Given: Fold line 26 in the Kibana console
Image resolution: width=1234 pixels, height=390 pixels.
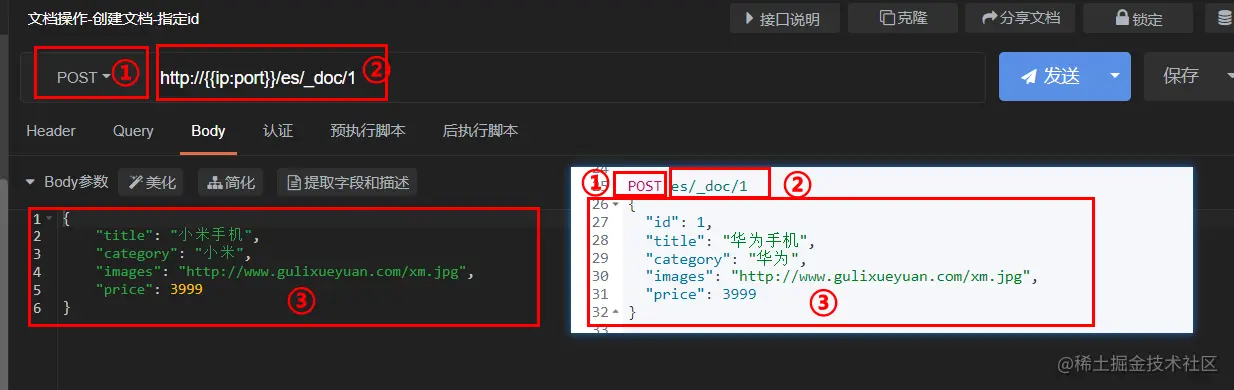Looking at the screenshot, I should (x=616, y=205).
